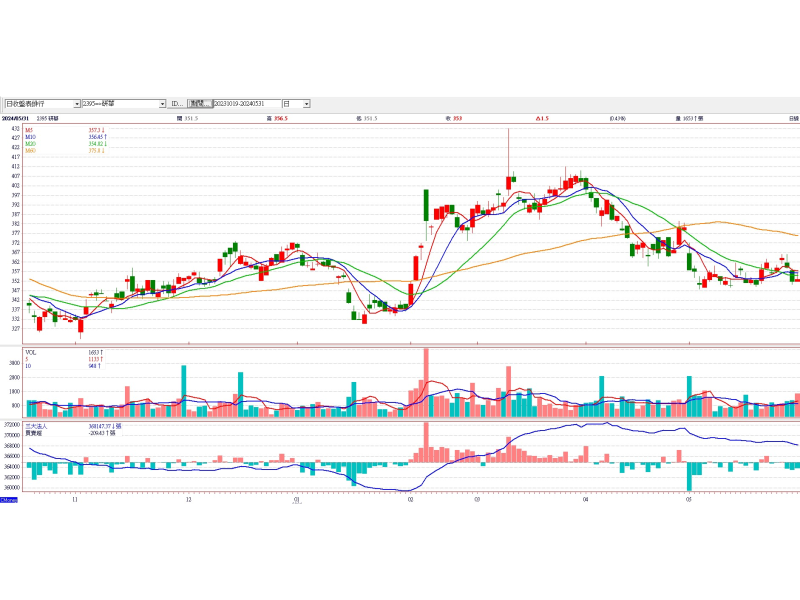Viewport: 800px width, 600px height.
Task: Click the M10 moving average label
Action: point(30,137)
